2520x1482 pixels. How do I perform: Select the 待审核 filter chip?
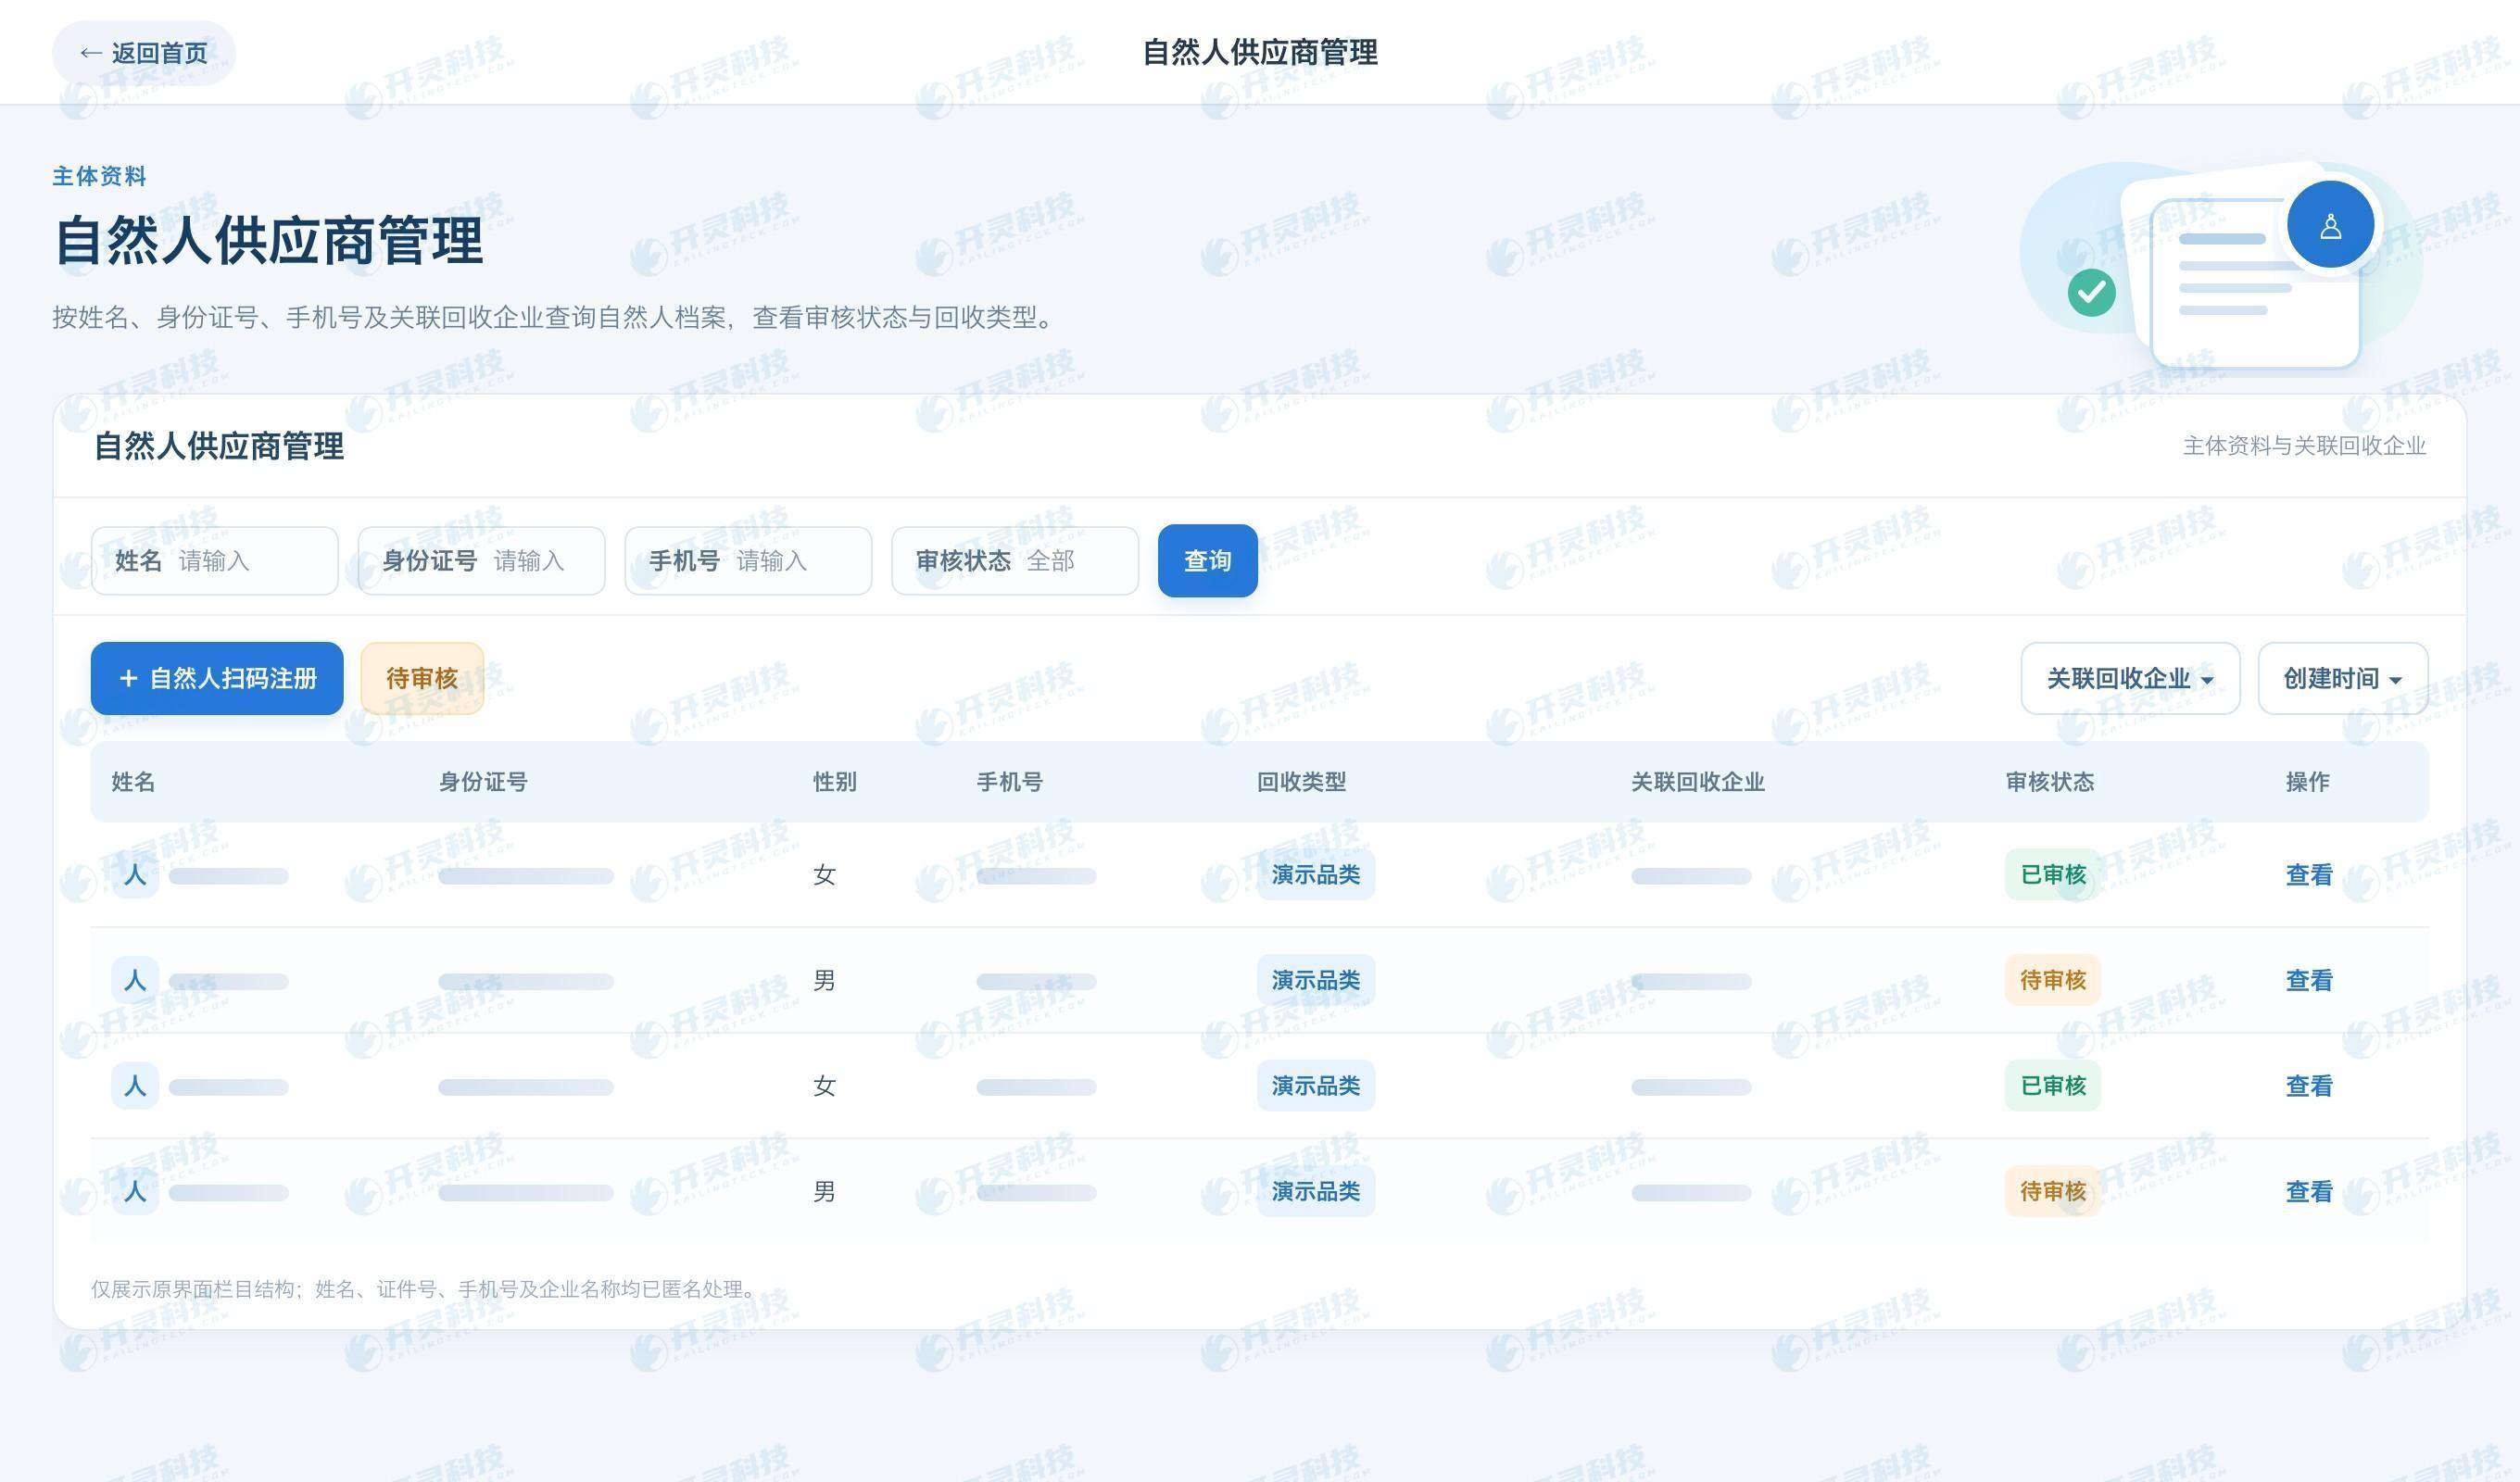(x=422, y=679)
